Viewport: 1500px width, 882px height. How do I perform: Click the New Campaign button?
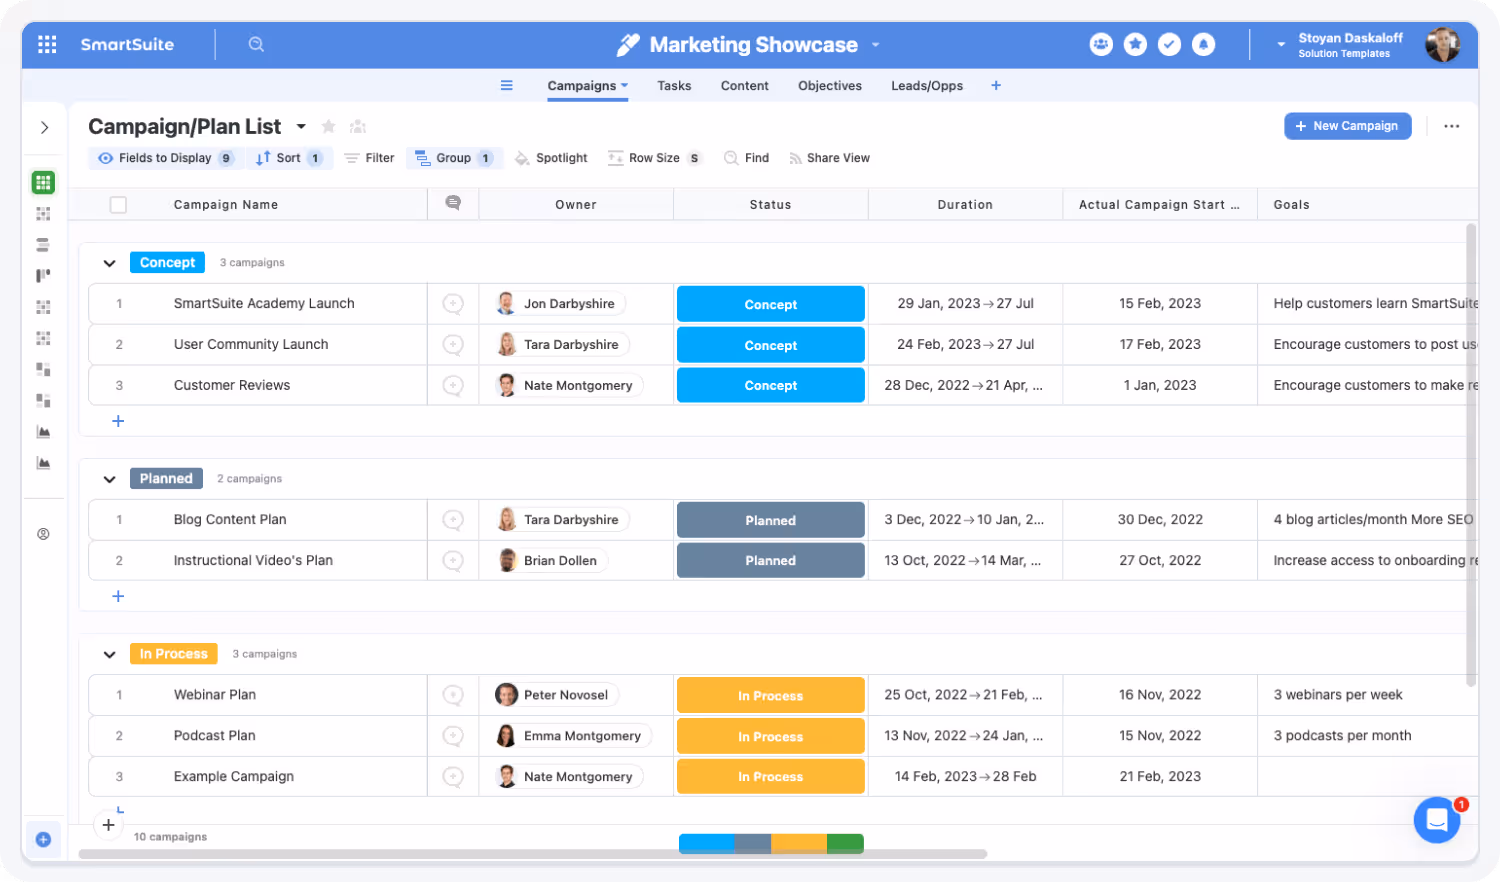tap(1347, 126)
